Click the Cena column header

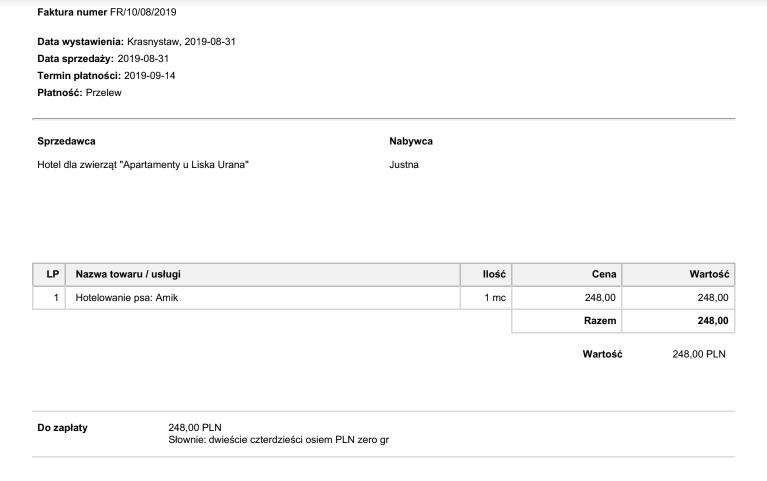coord(567,275)
